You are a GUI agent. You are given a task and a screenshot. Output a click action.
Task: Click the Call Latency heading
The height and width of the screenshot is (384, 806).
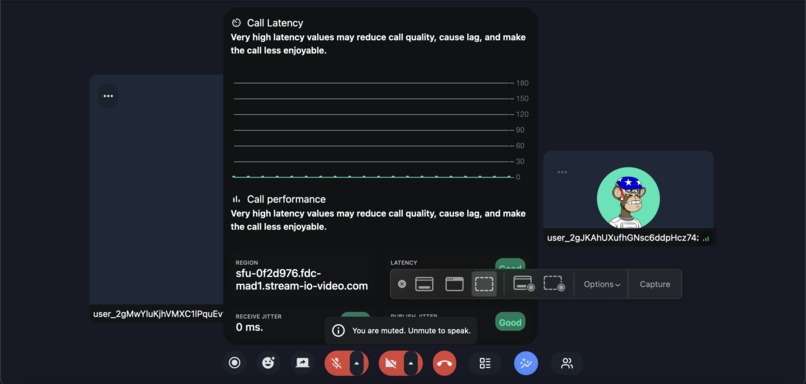275,23
